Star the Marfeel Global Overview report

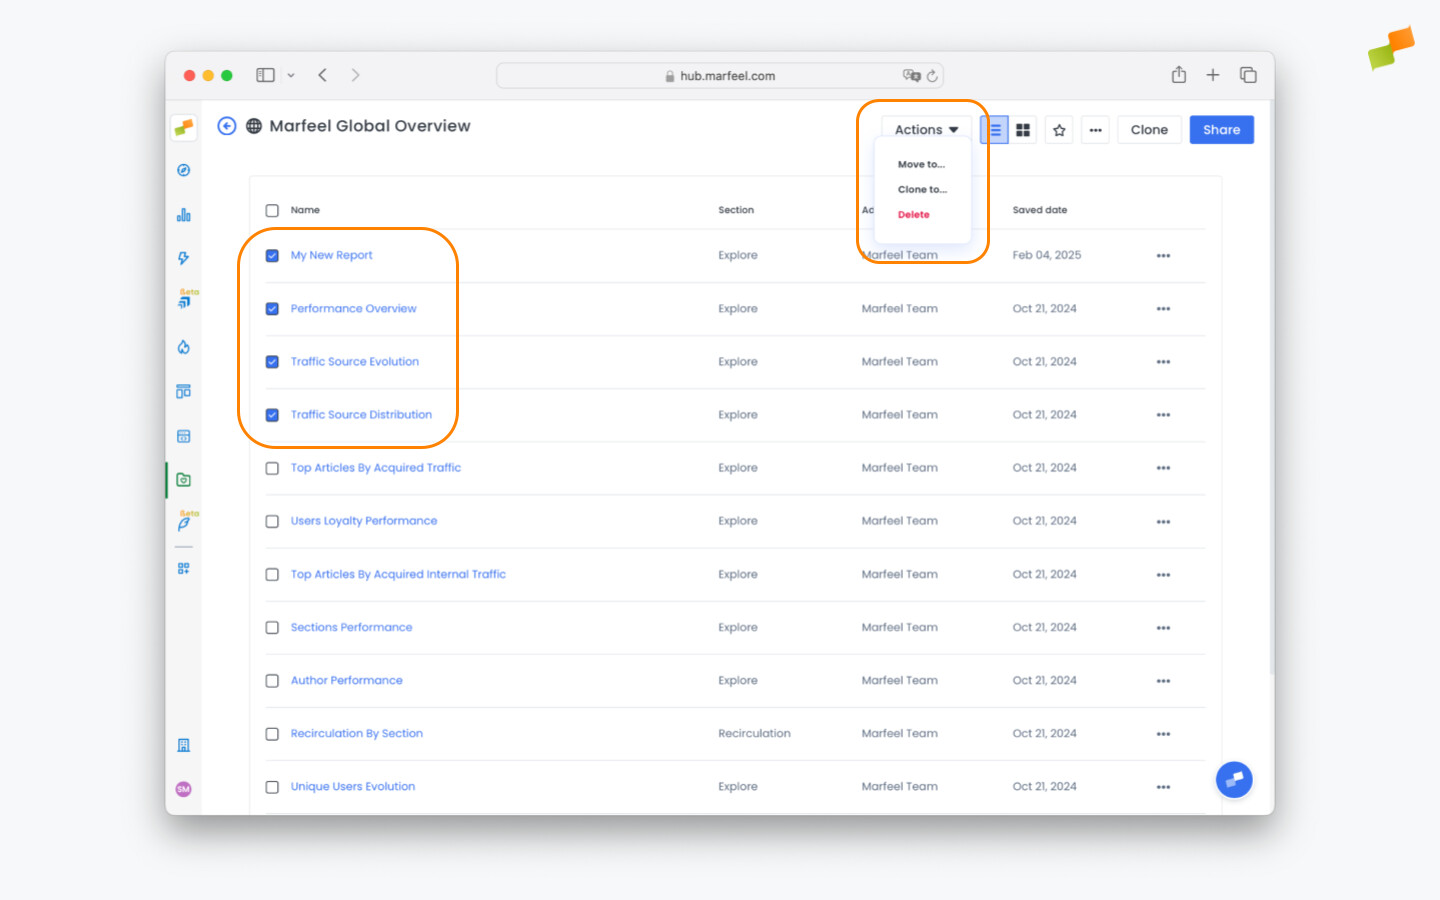1059,129
